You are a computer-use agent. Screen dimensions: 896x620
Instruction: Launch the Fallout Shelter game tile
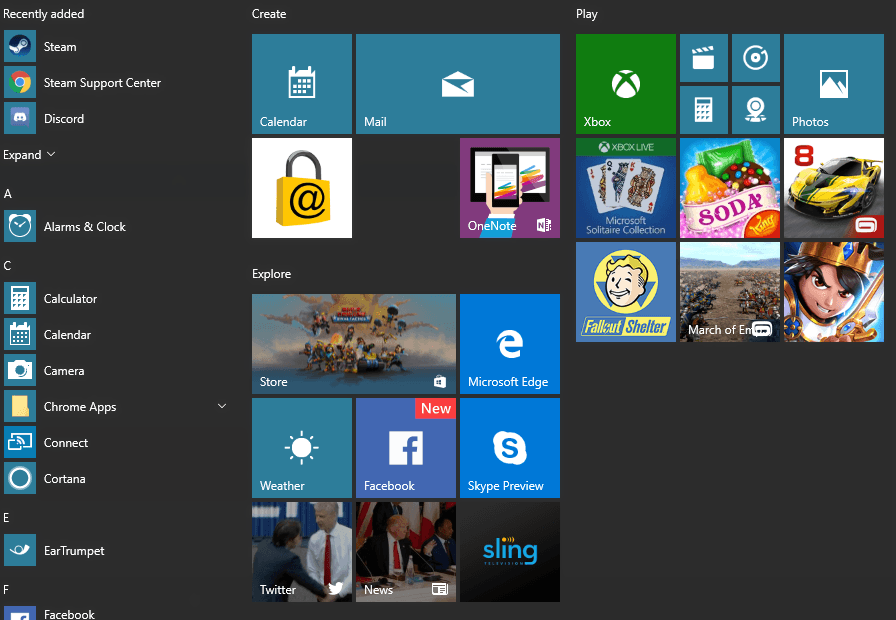(625, 292)
